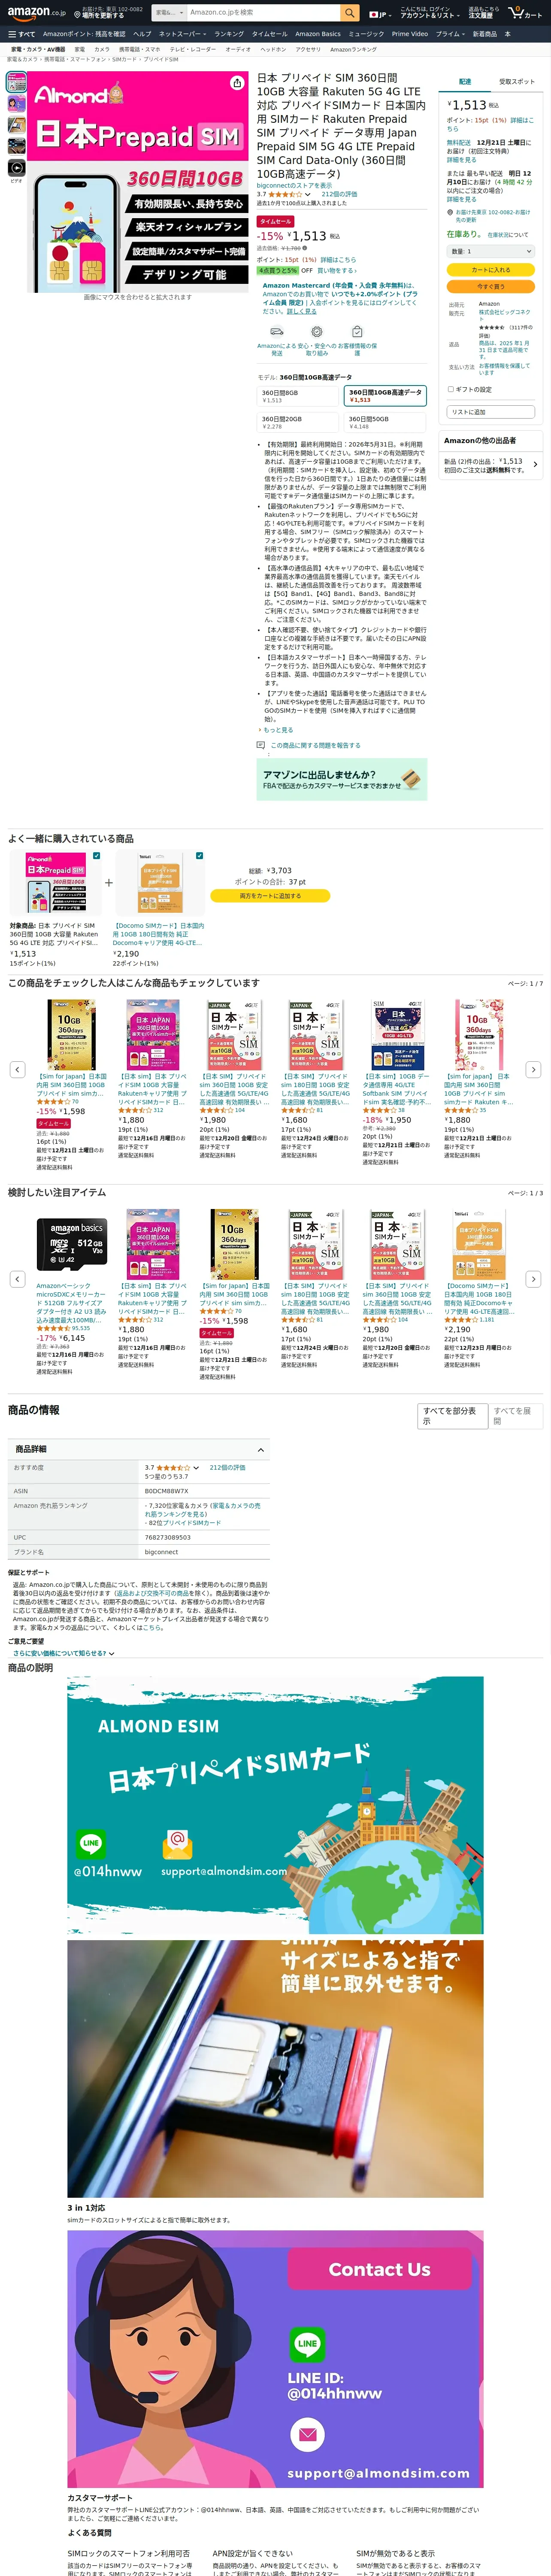Click the orange search magnifier icon
Image resolution: width=551 pixels, height=2576 pixels.
click(349, 13)
